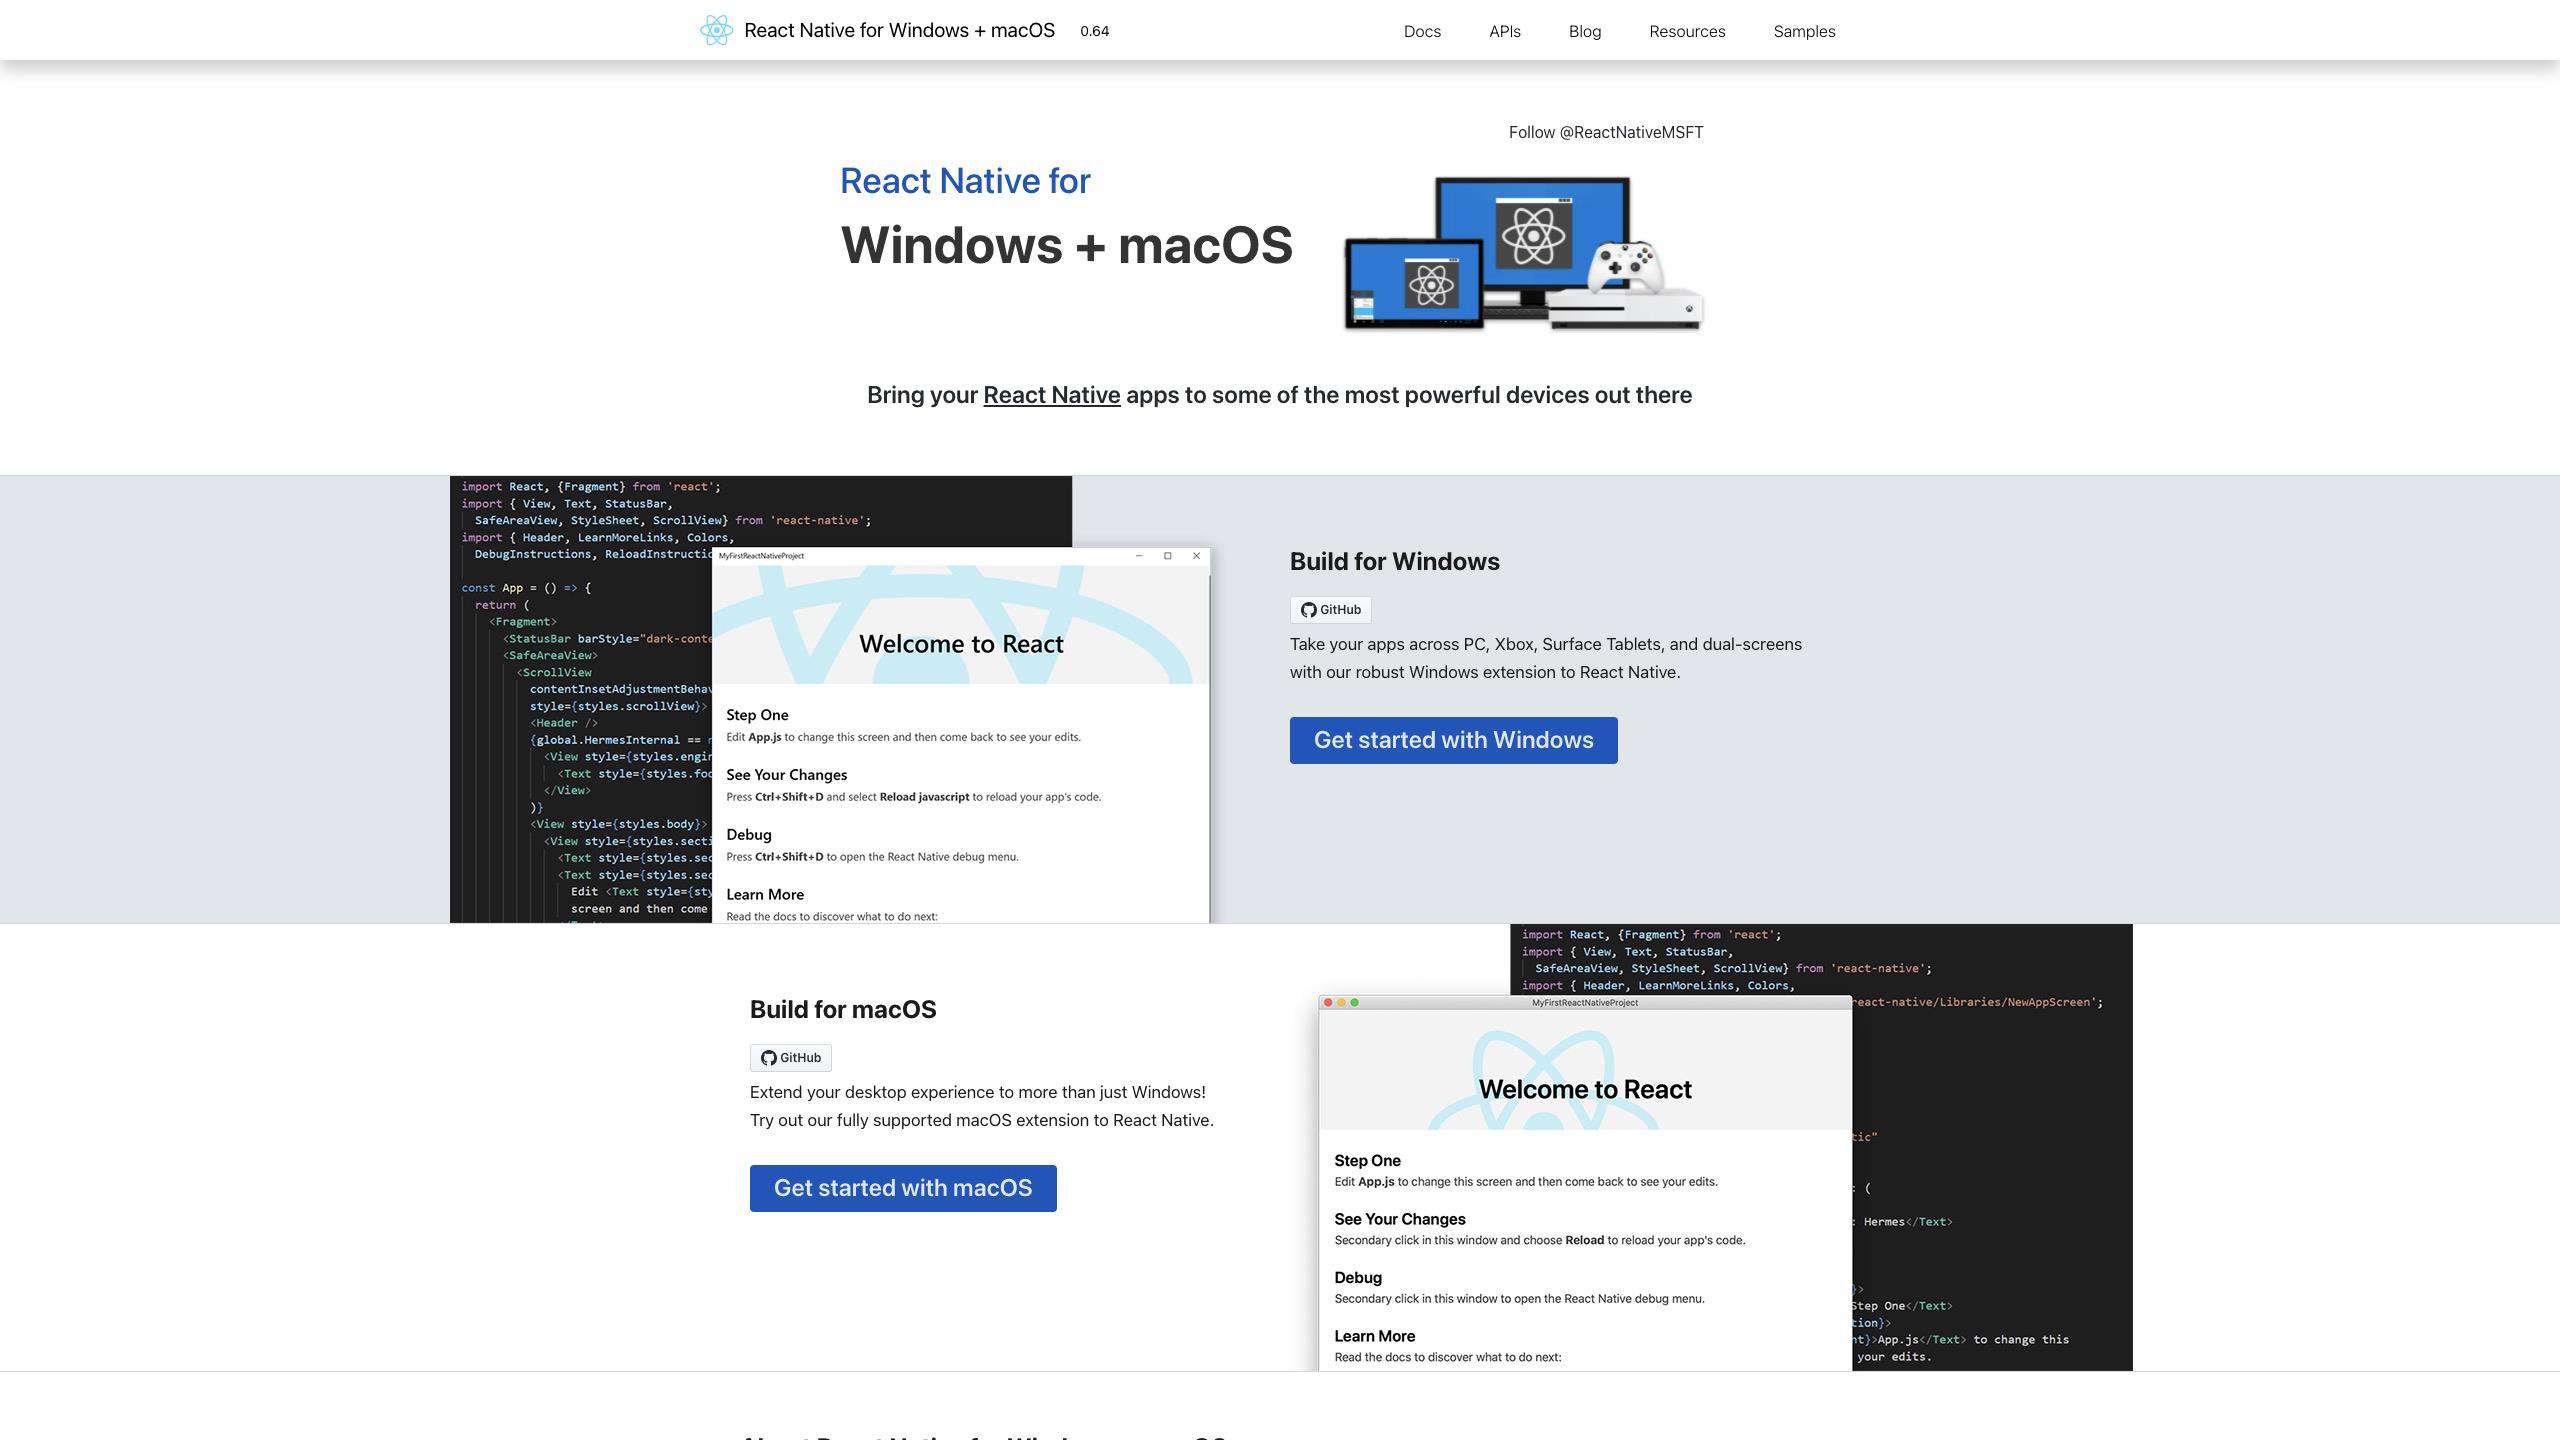Click GitHub octocat icon in macOS section
The image size is (2560, 1440).
768,1058
